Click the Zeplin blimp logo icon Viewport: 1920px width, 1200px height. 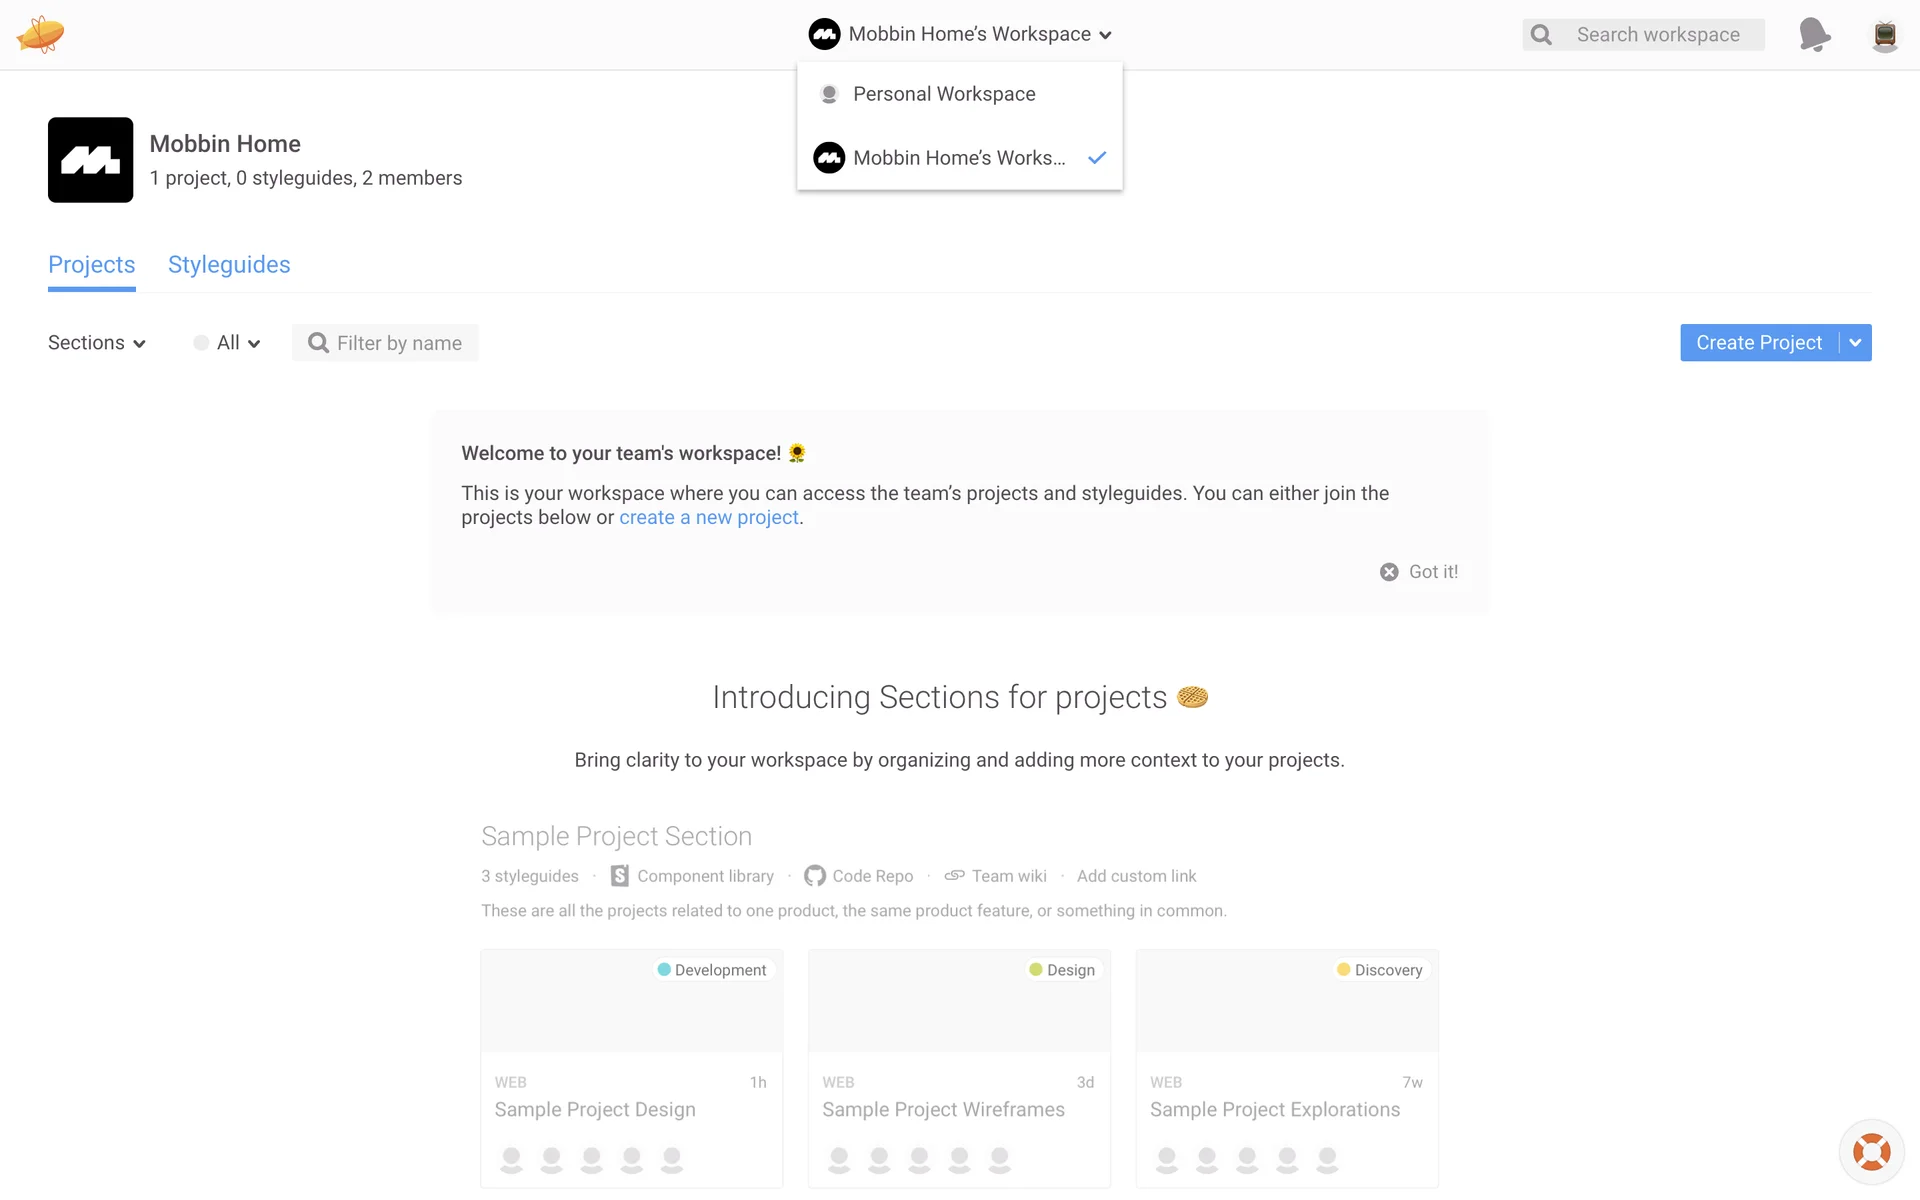click(40, 34)
